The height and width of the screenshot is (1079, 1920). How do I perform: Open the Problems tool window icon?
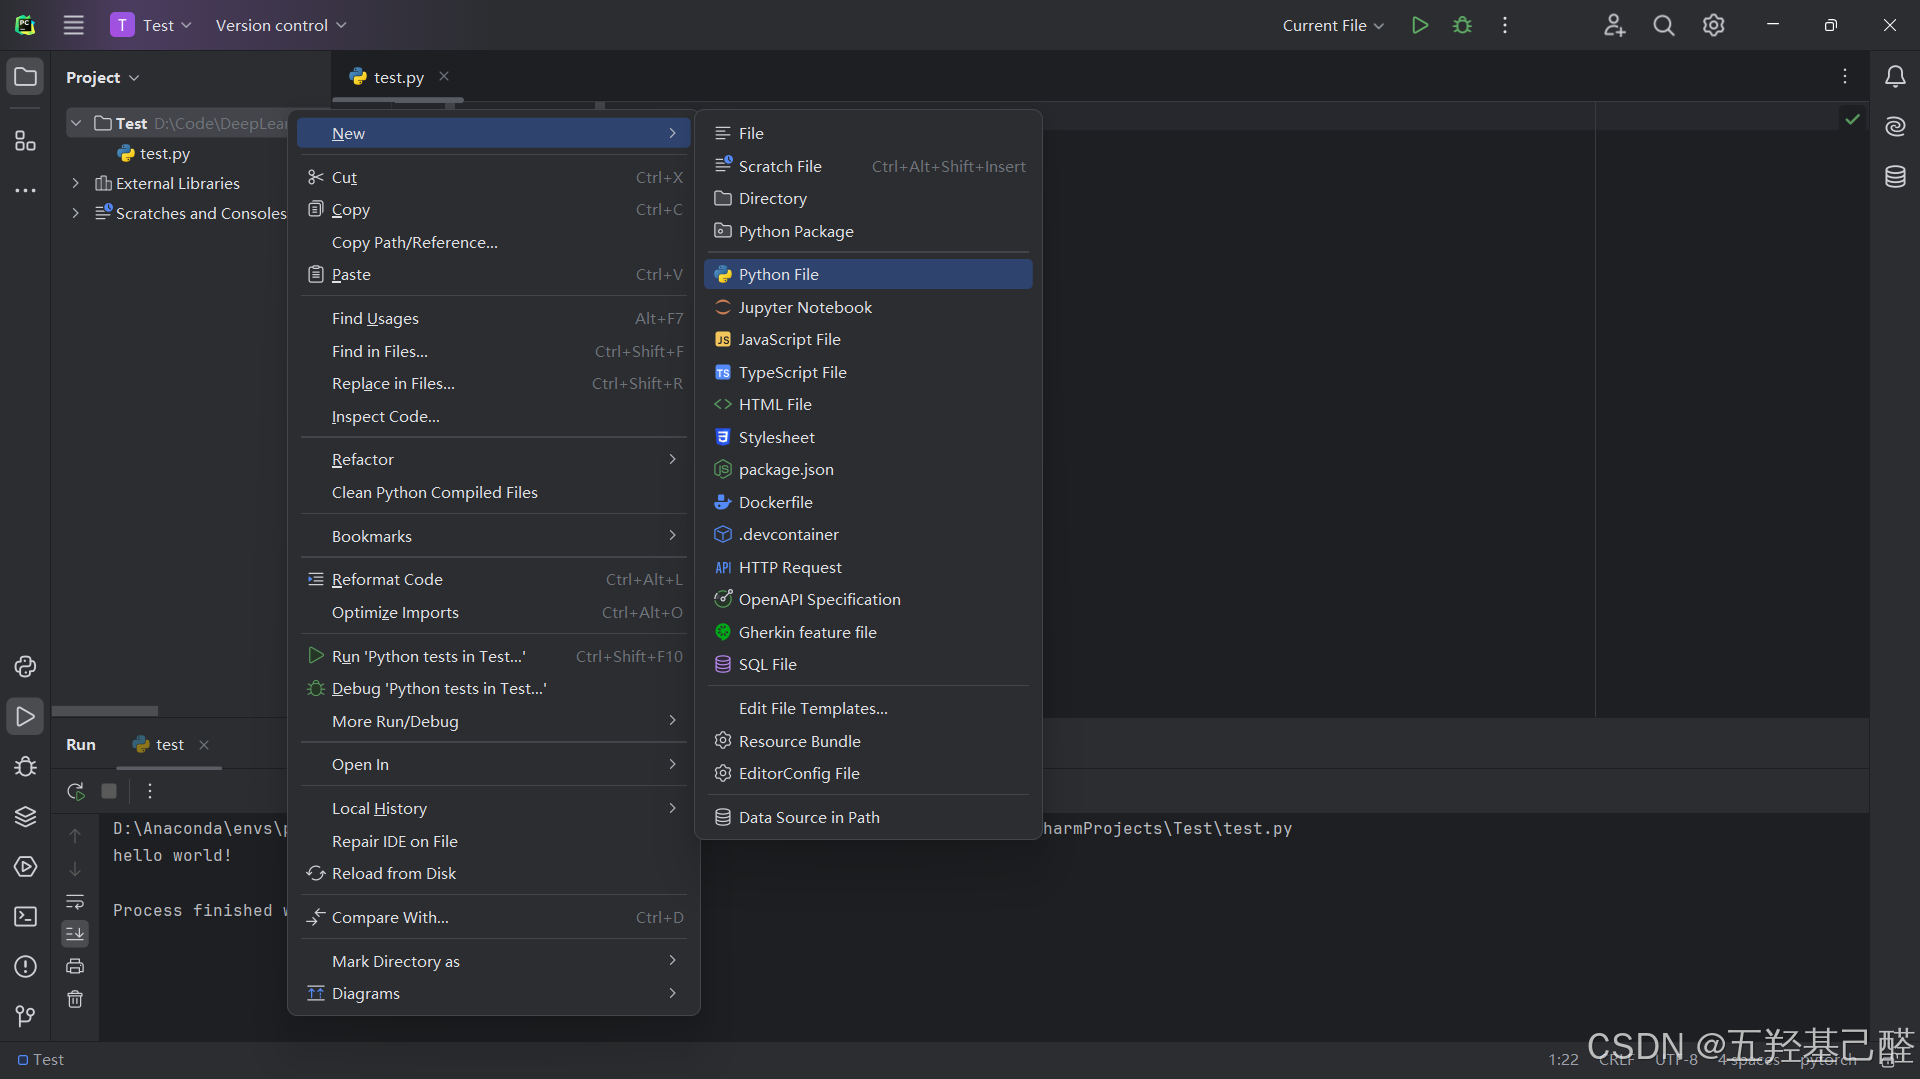pos(25,967)
